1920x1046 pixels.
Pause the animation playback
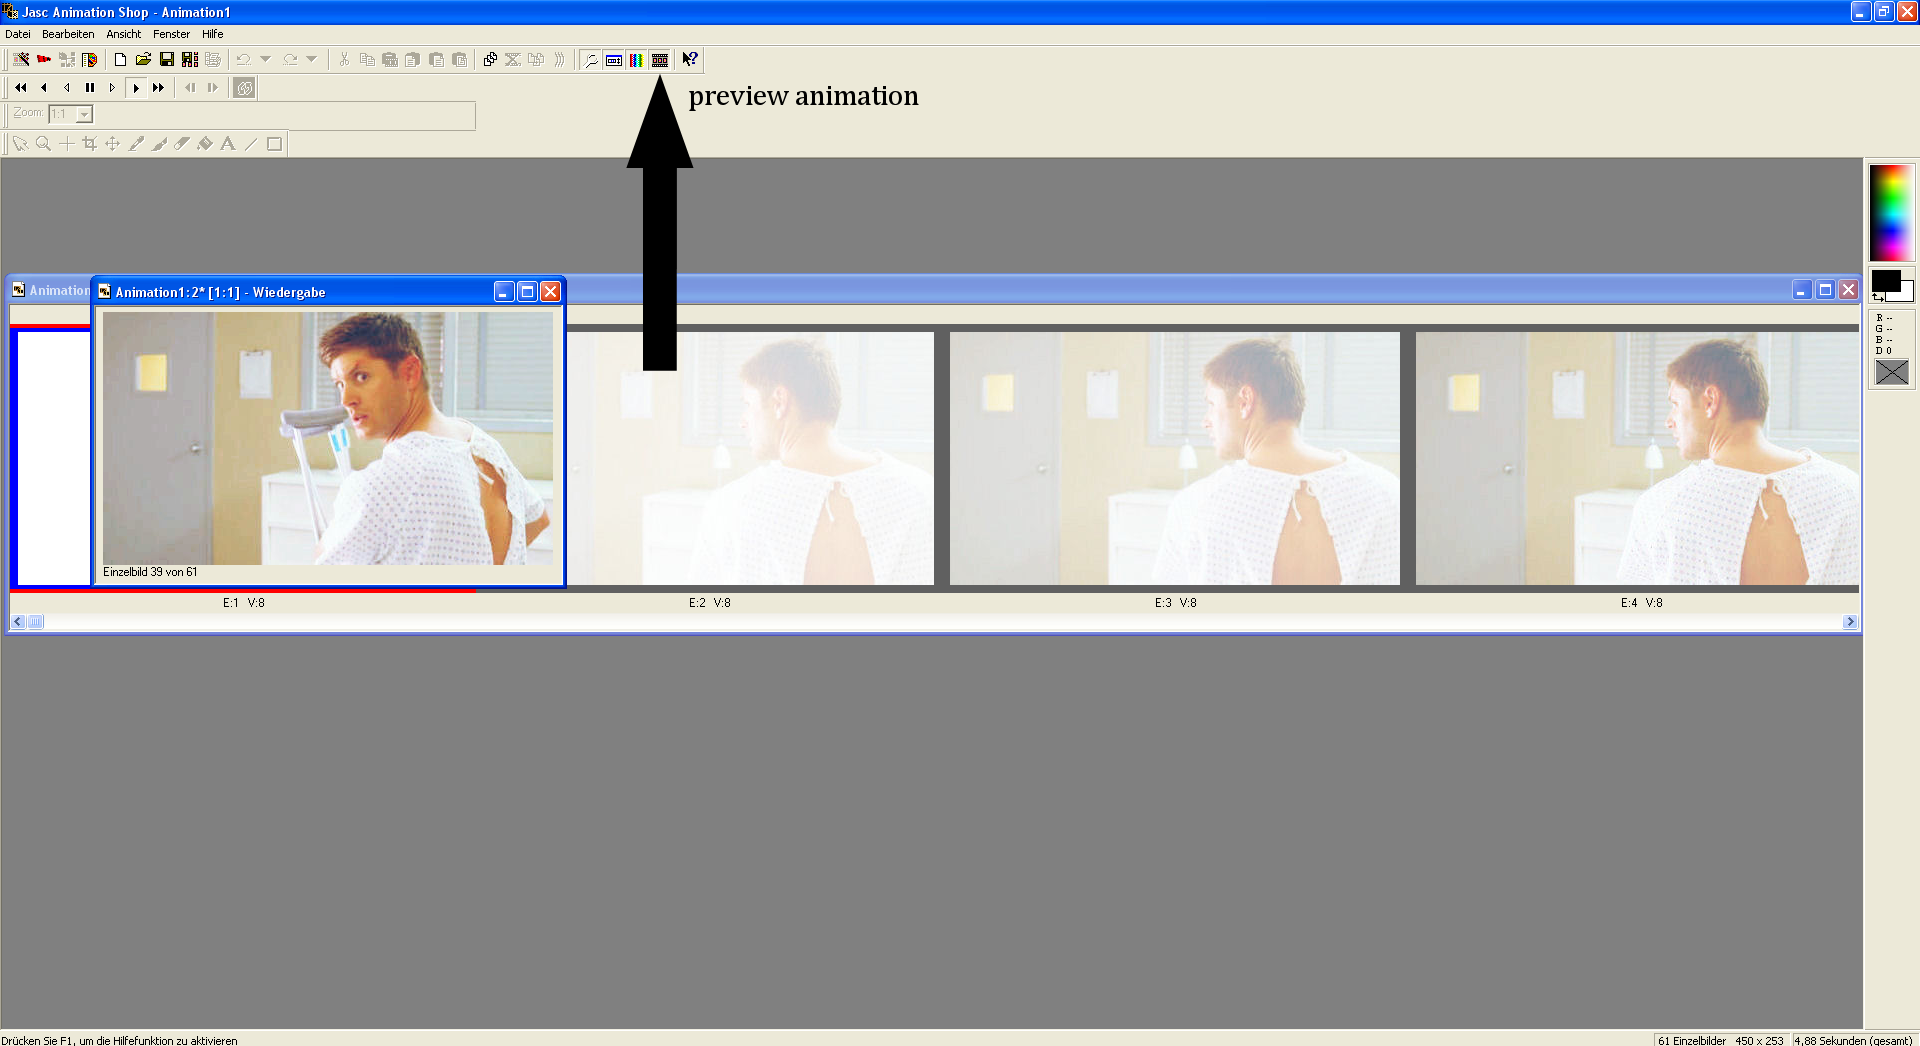click(90, 88)
